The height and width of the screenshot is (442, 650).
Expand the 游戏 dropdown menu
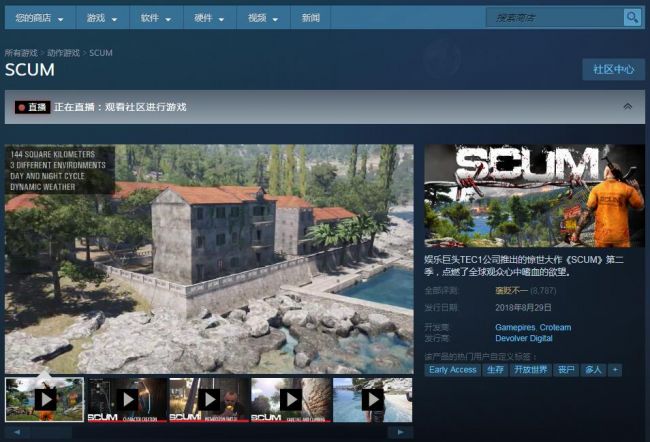[x=101, y=18]
